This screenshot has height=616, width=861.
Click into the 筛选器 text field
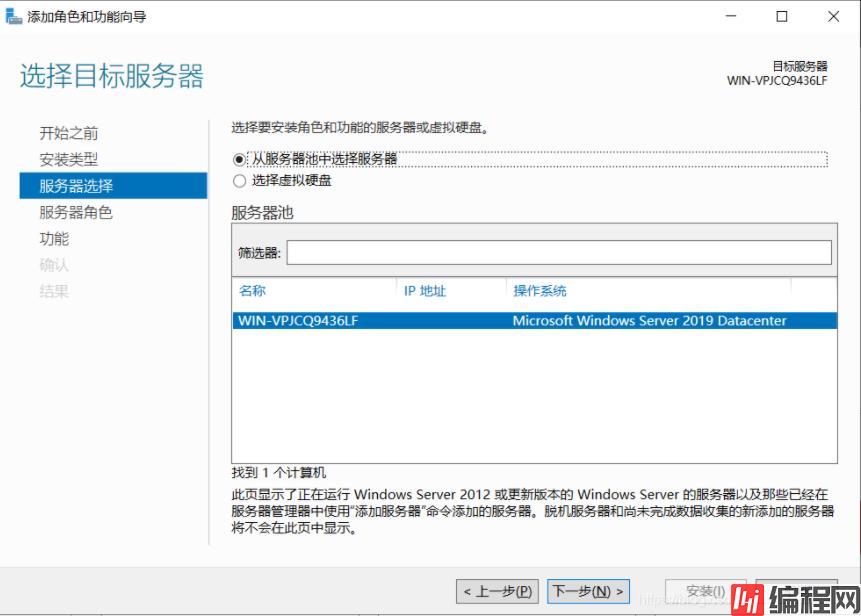558,252
